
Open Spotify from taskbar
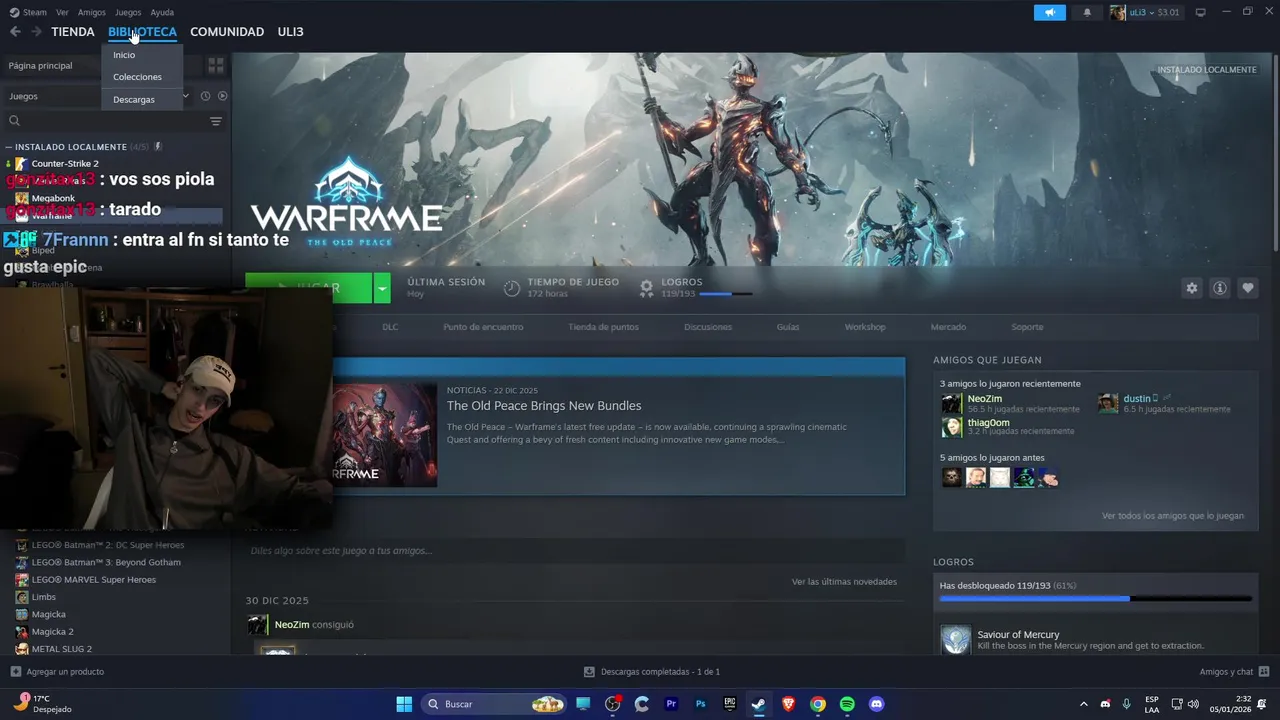847,704
